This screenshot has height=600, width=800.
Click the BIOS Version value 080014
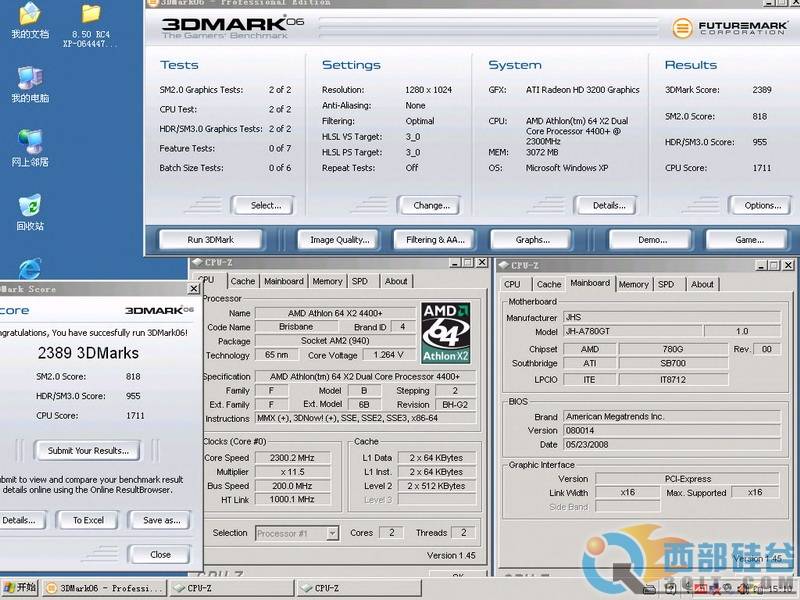pyautogui.click(x=672, y=431)
